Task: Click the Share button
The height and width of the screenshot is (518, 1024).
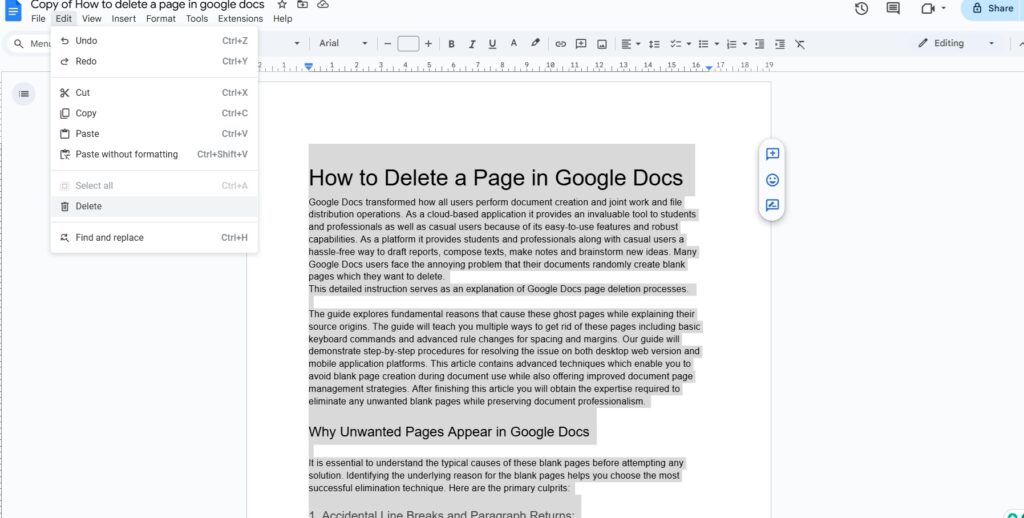Action: (991, 8)
